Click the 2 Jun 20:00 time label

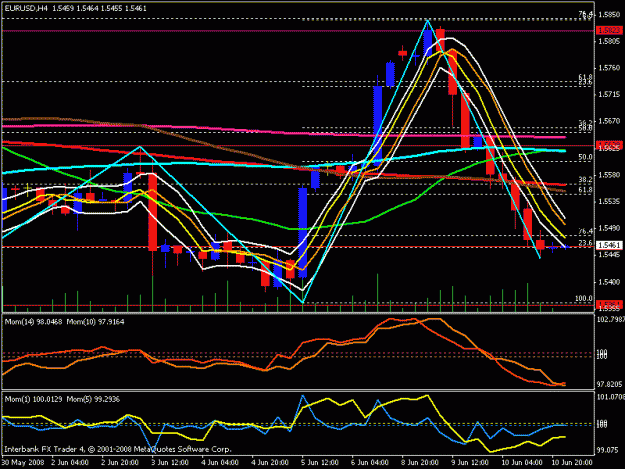120,463
